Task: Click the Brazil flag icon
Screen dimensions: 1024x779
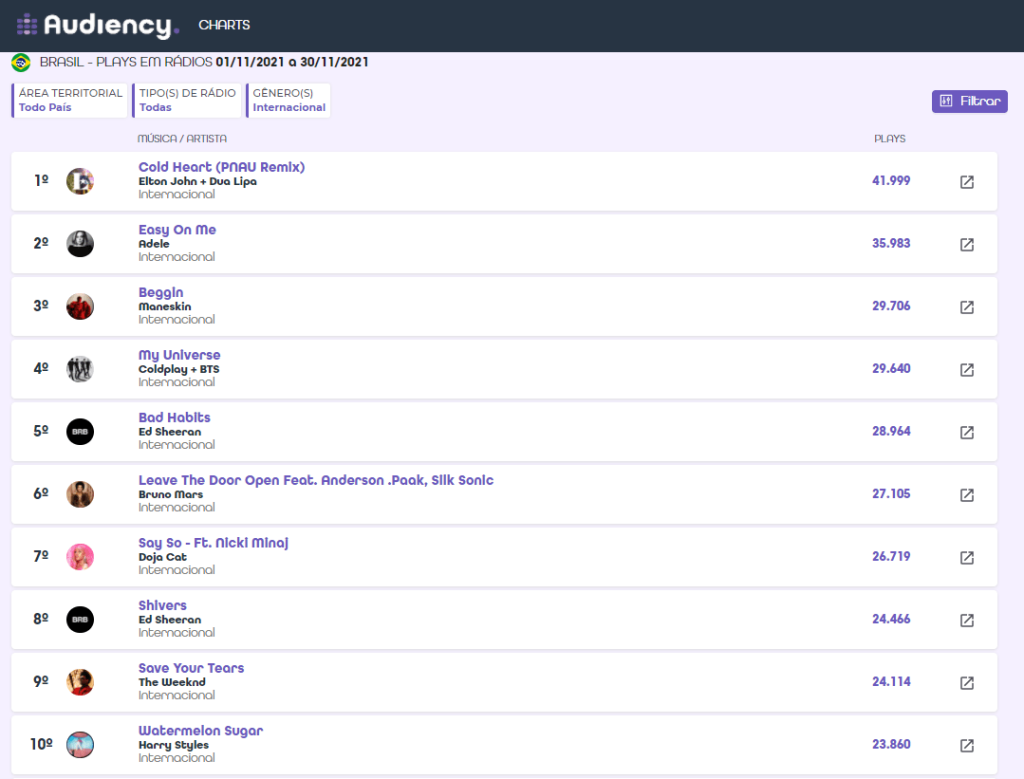Action: (x=21, y=63)
